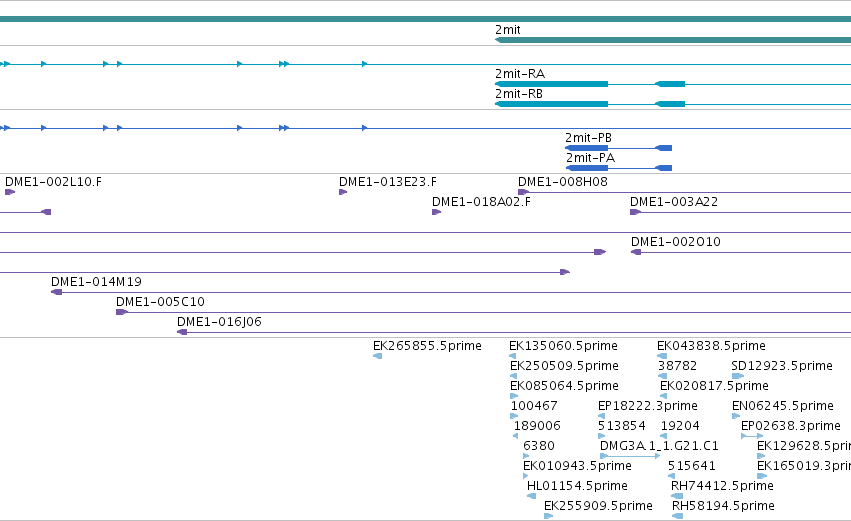Select the EK165019.3prime EST label
The width and height of the screenshot is (851, 521).
804,467
